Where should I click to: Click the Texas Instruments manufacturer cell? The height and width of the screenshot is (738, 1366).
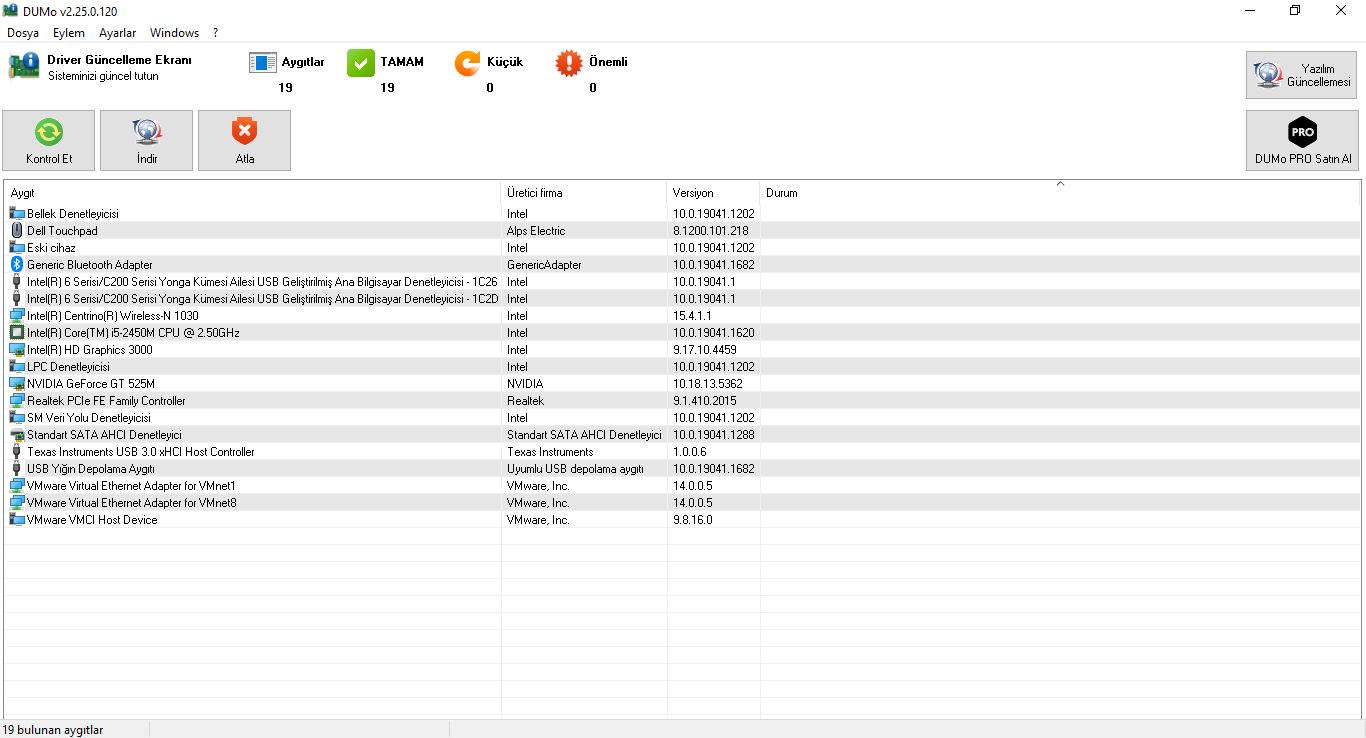tap(550, 452)
